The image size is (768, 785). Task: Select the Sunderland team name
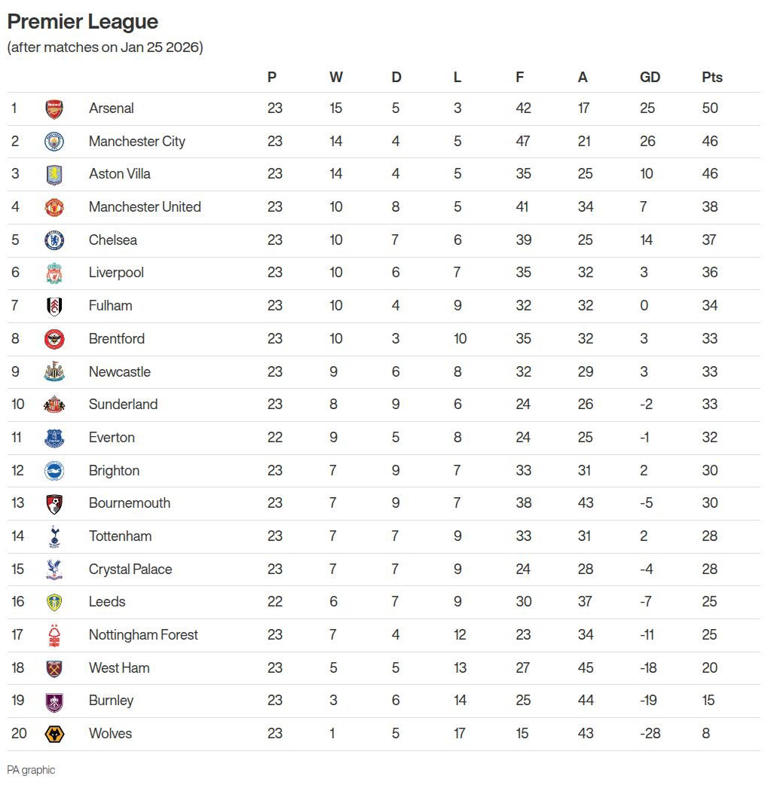click(x=123, y=405)
